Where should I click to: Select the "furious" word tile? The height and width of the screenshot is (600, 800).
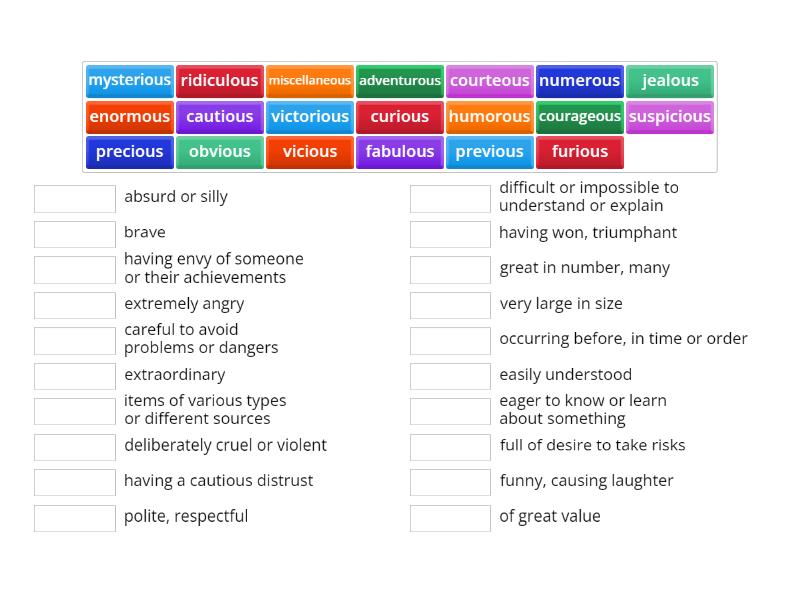(579, 152)
